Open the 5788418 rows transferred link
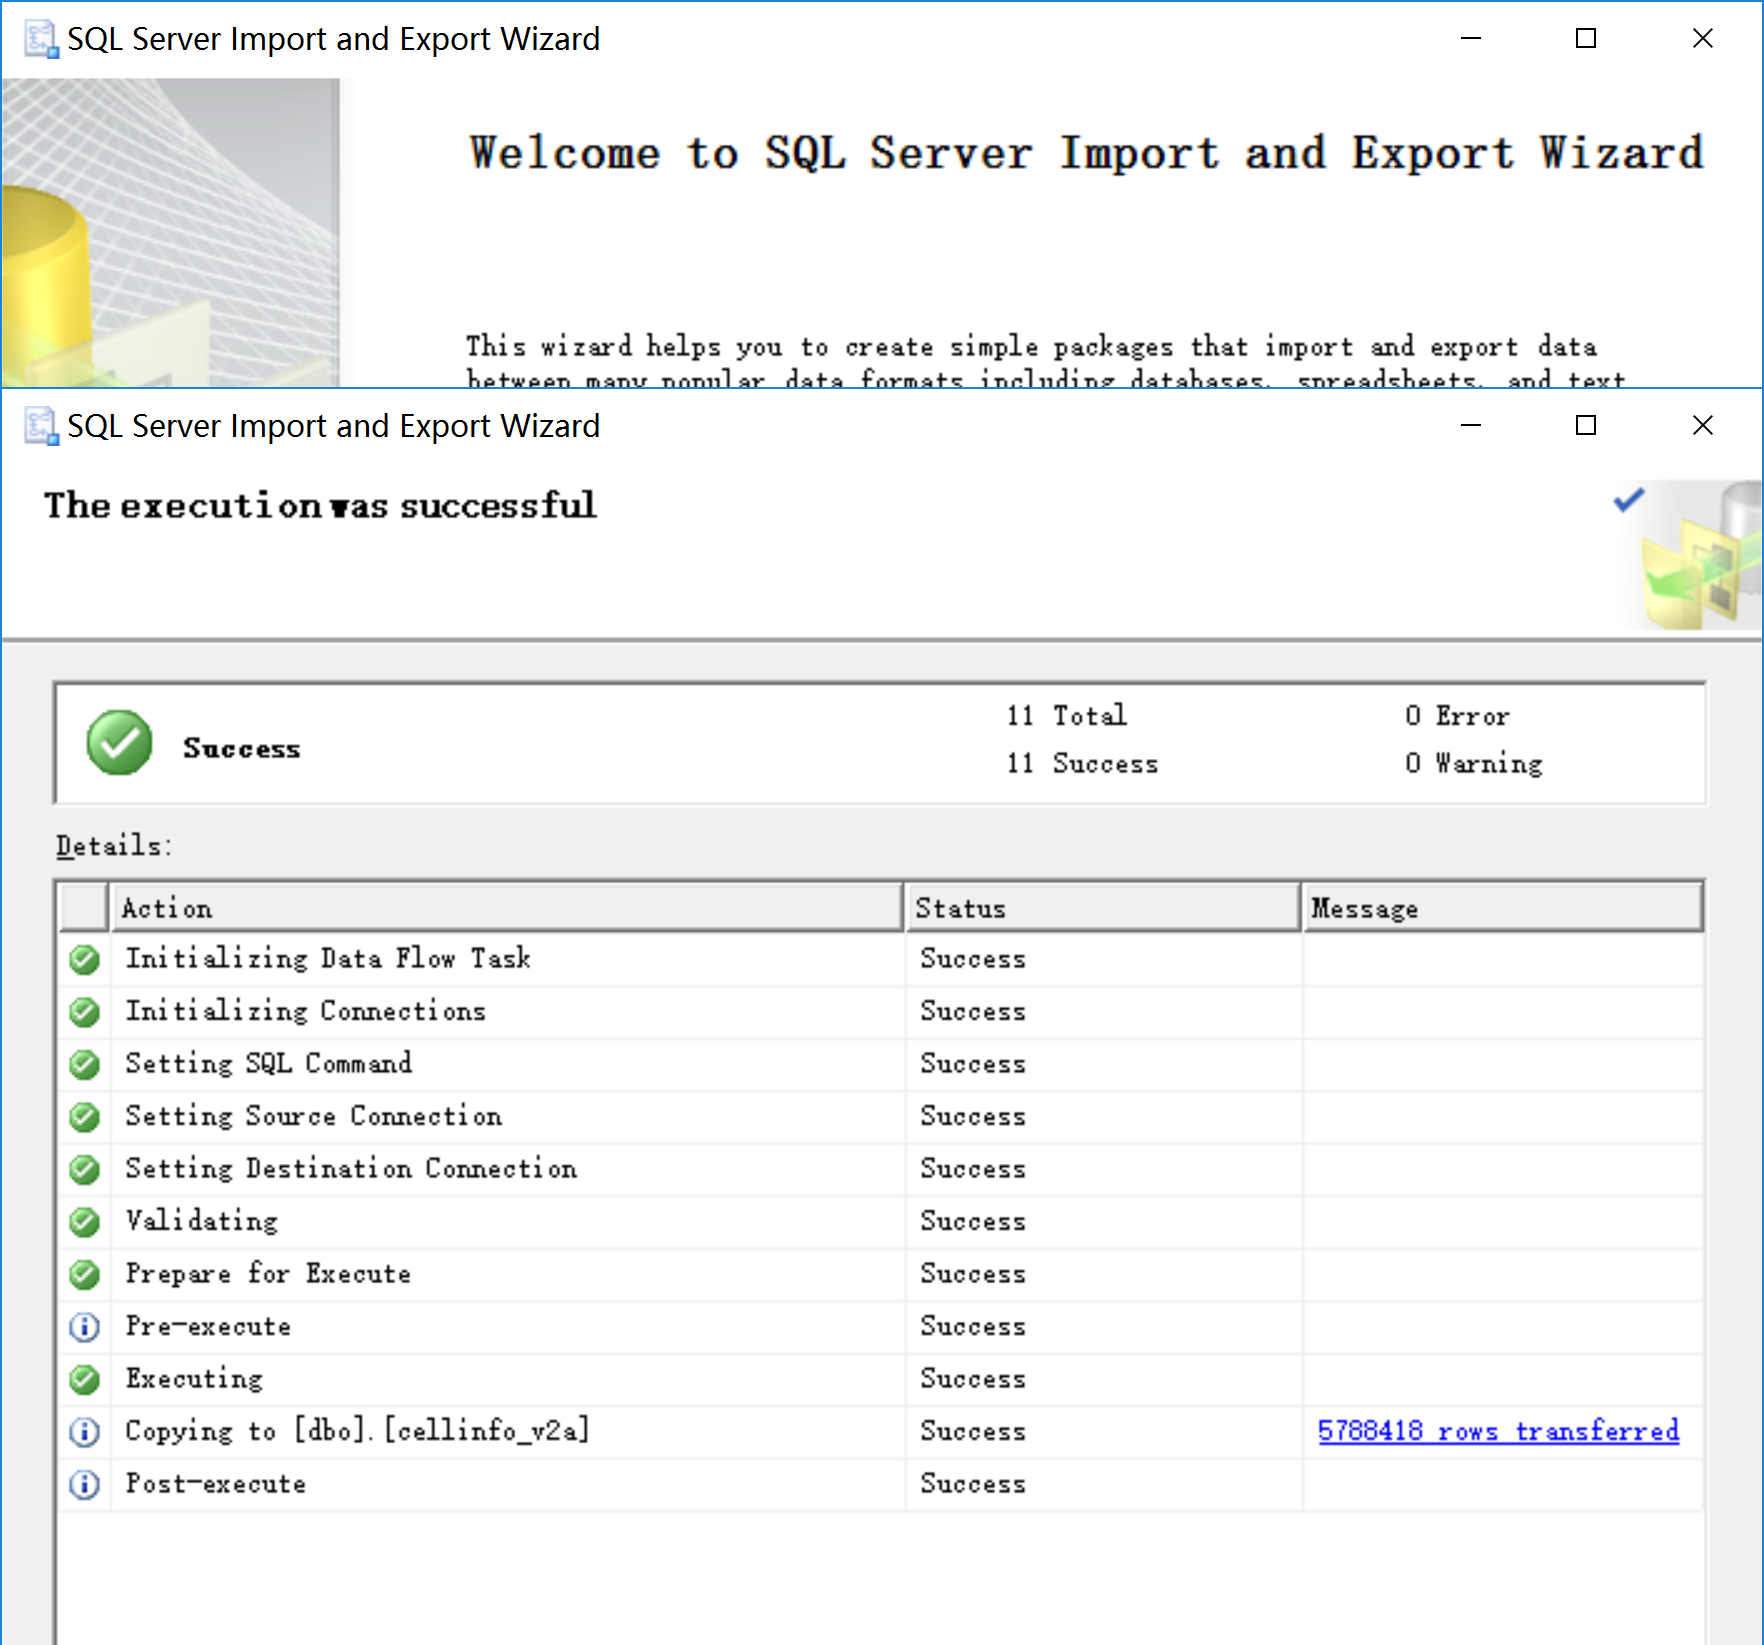 click(1498, 1430)
